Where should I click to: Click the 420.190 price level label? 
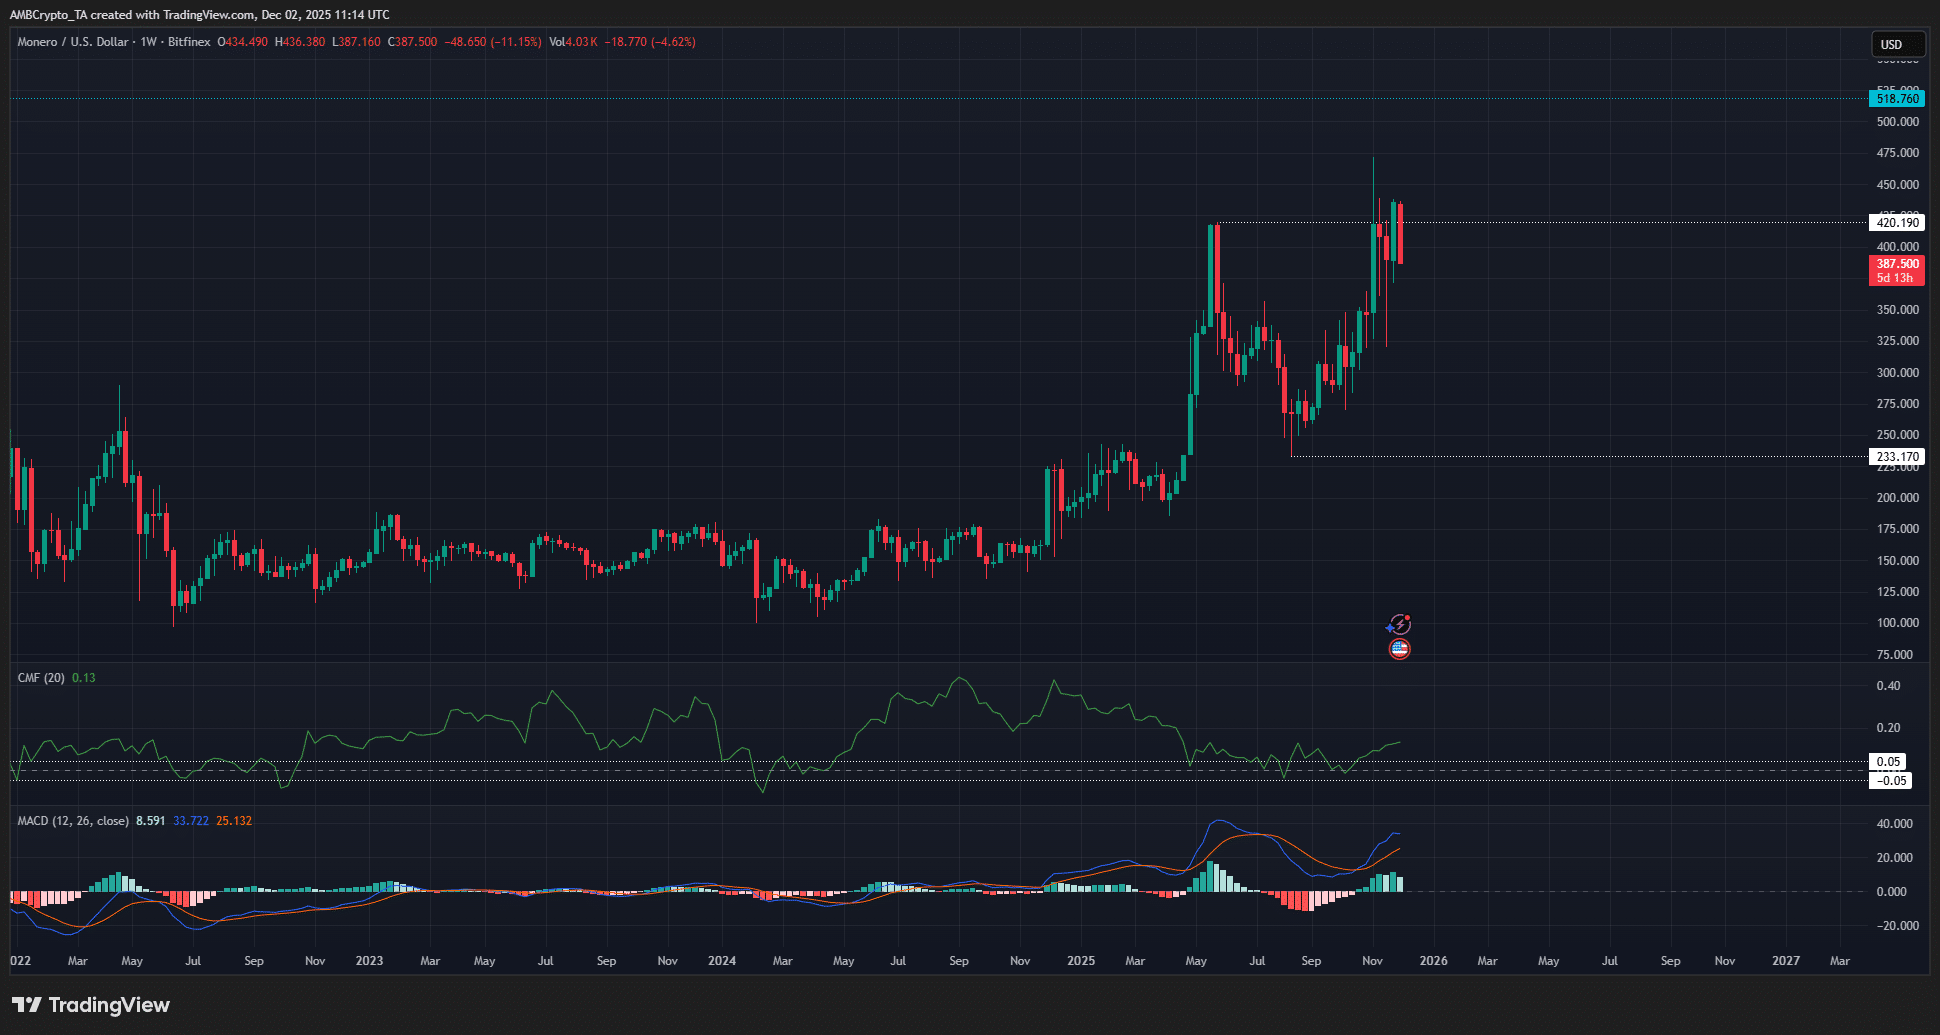coord(1896,223)
